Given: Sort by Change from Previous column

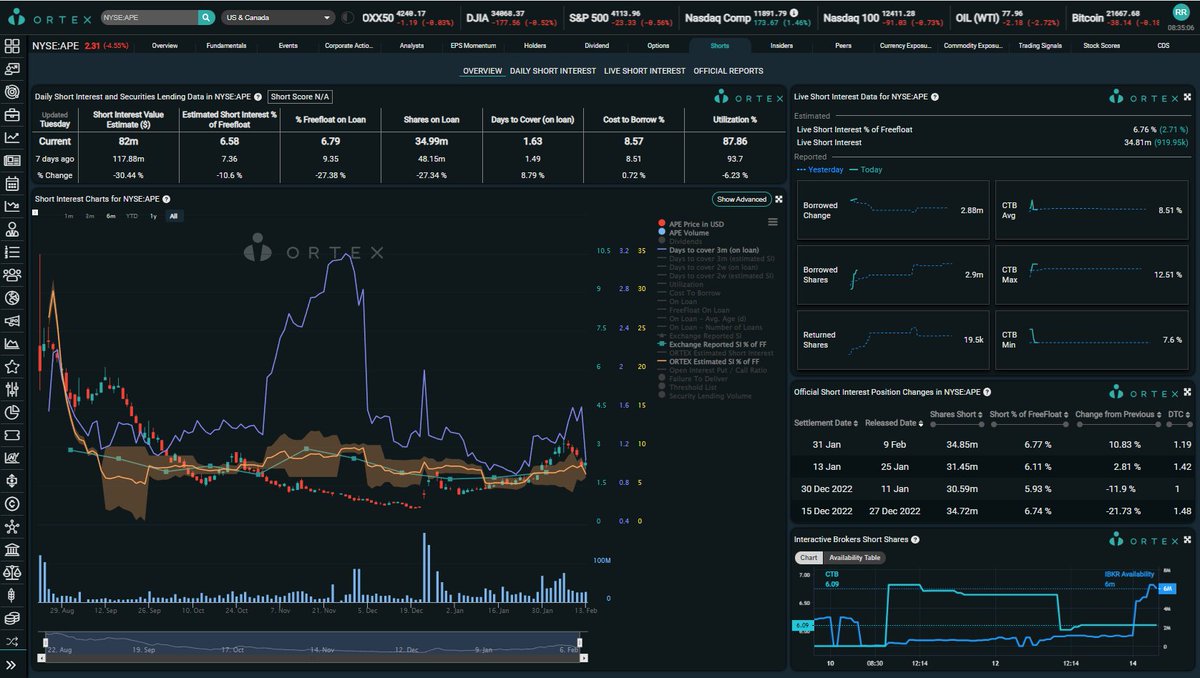Looking at the screenshot, I should pos(1117,414).
